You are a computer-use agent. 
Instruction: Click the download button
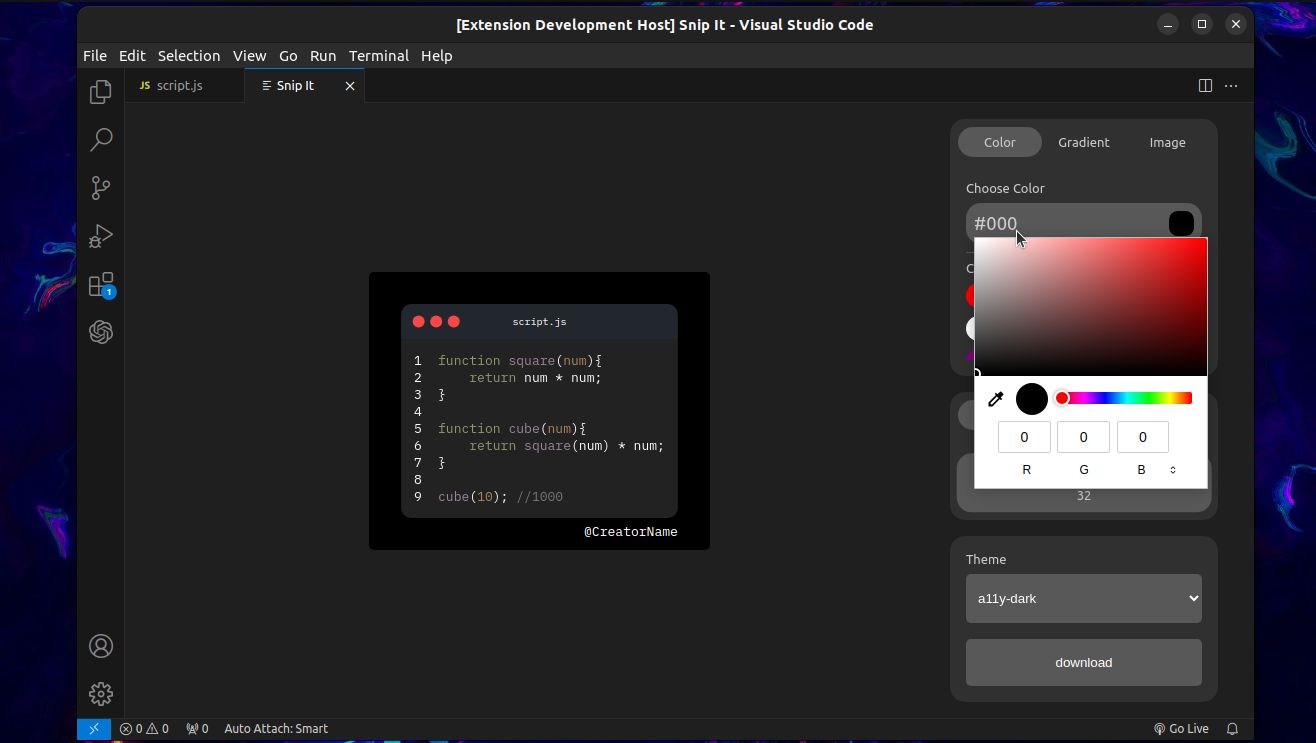coord(1084,662)
